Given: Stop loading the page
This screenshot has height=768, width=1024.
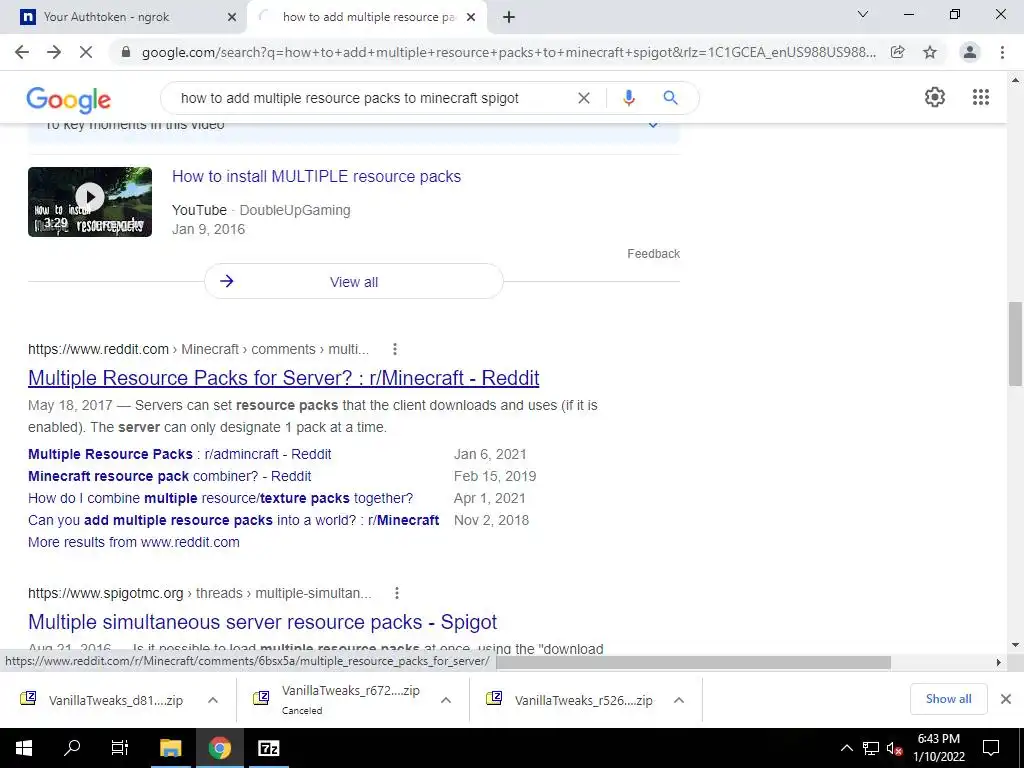Looking at the screenshot, I should pyautogui.click(x=86, y=52).
